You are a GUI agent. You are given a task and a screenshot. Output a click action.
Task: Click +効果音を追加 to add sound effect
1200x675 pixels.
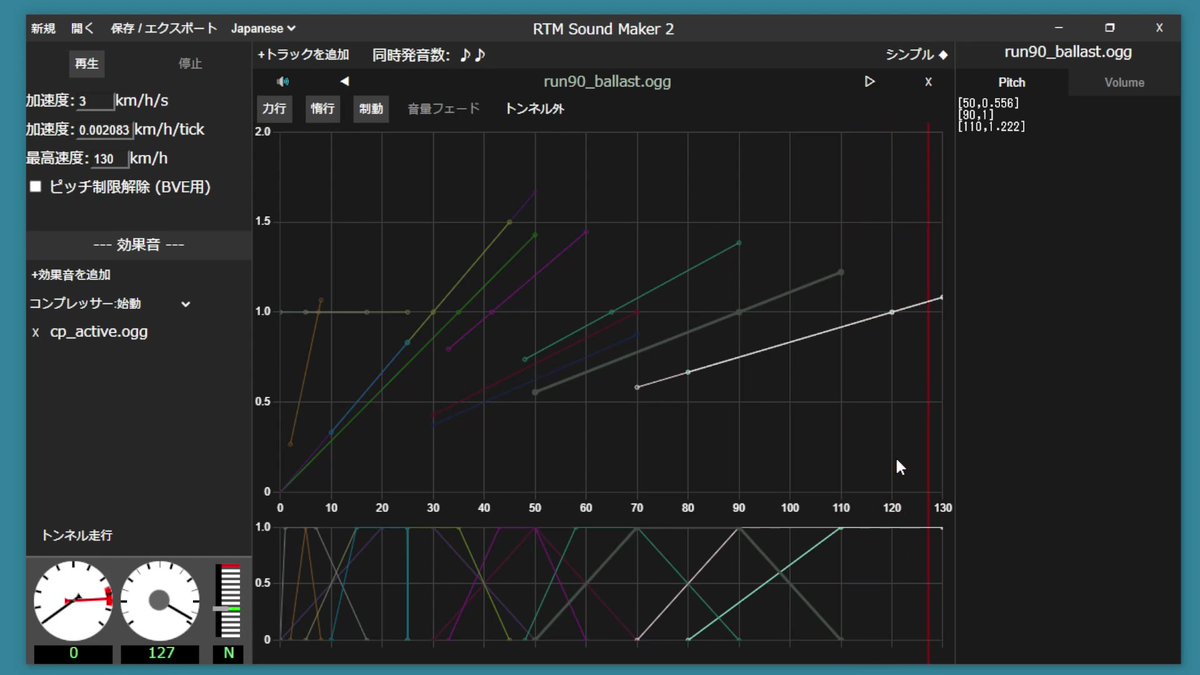pos(70,274)
